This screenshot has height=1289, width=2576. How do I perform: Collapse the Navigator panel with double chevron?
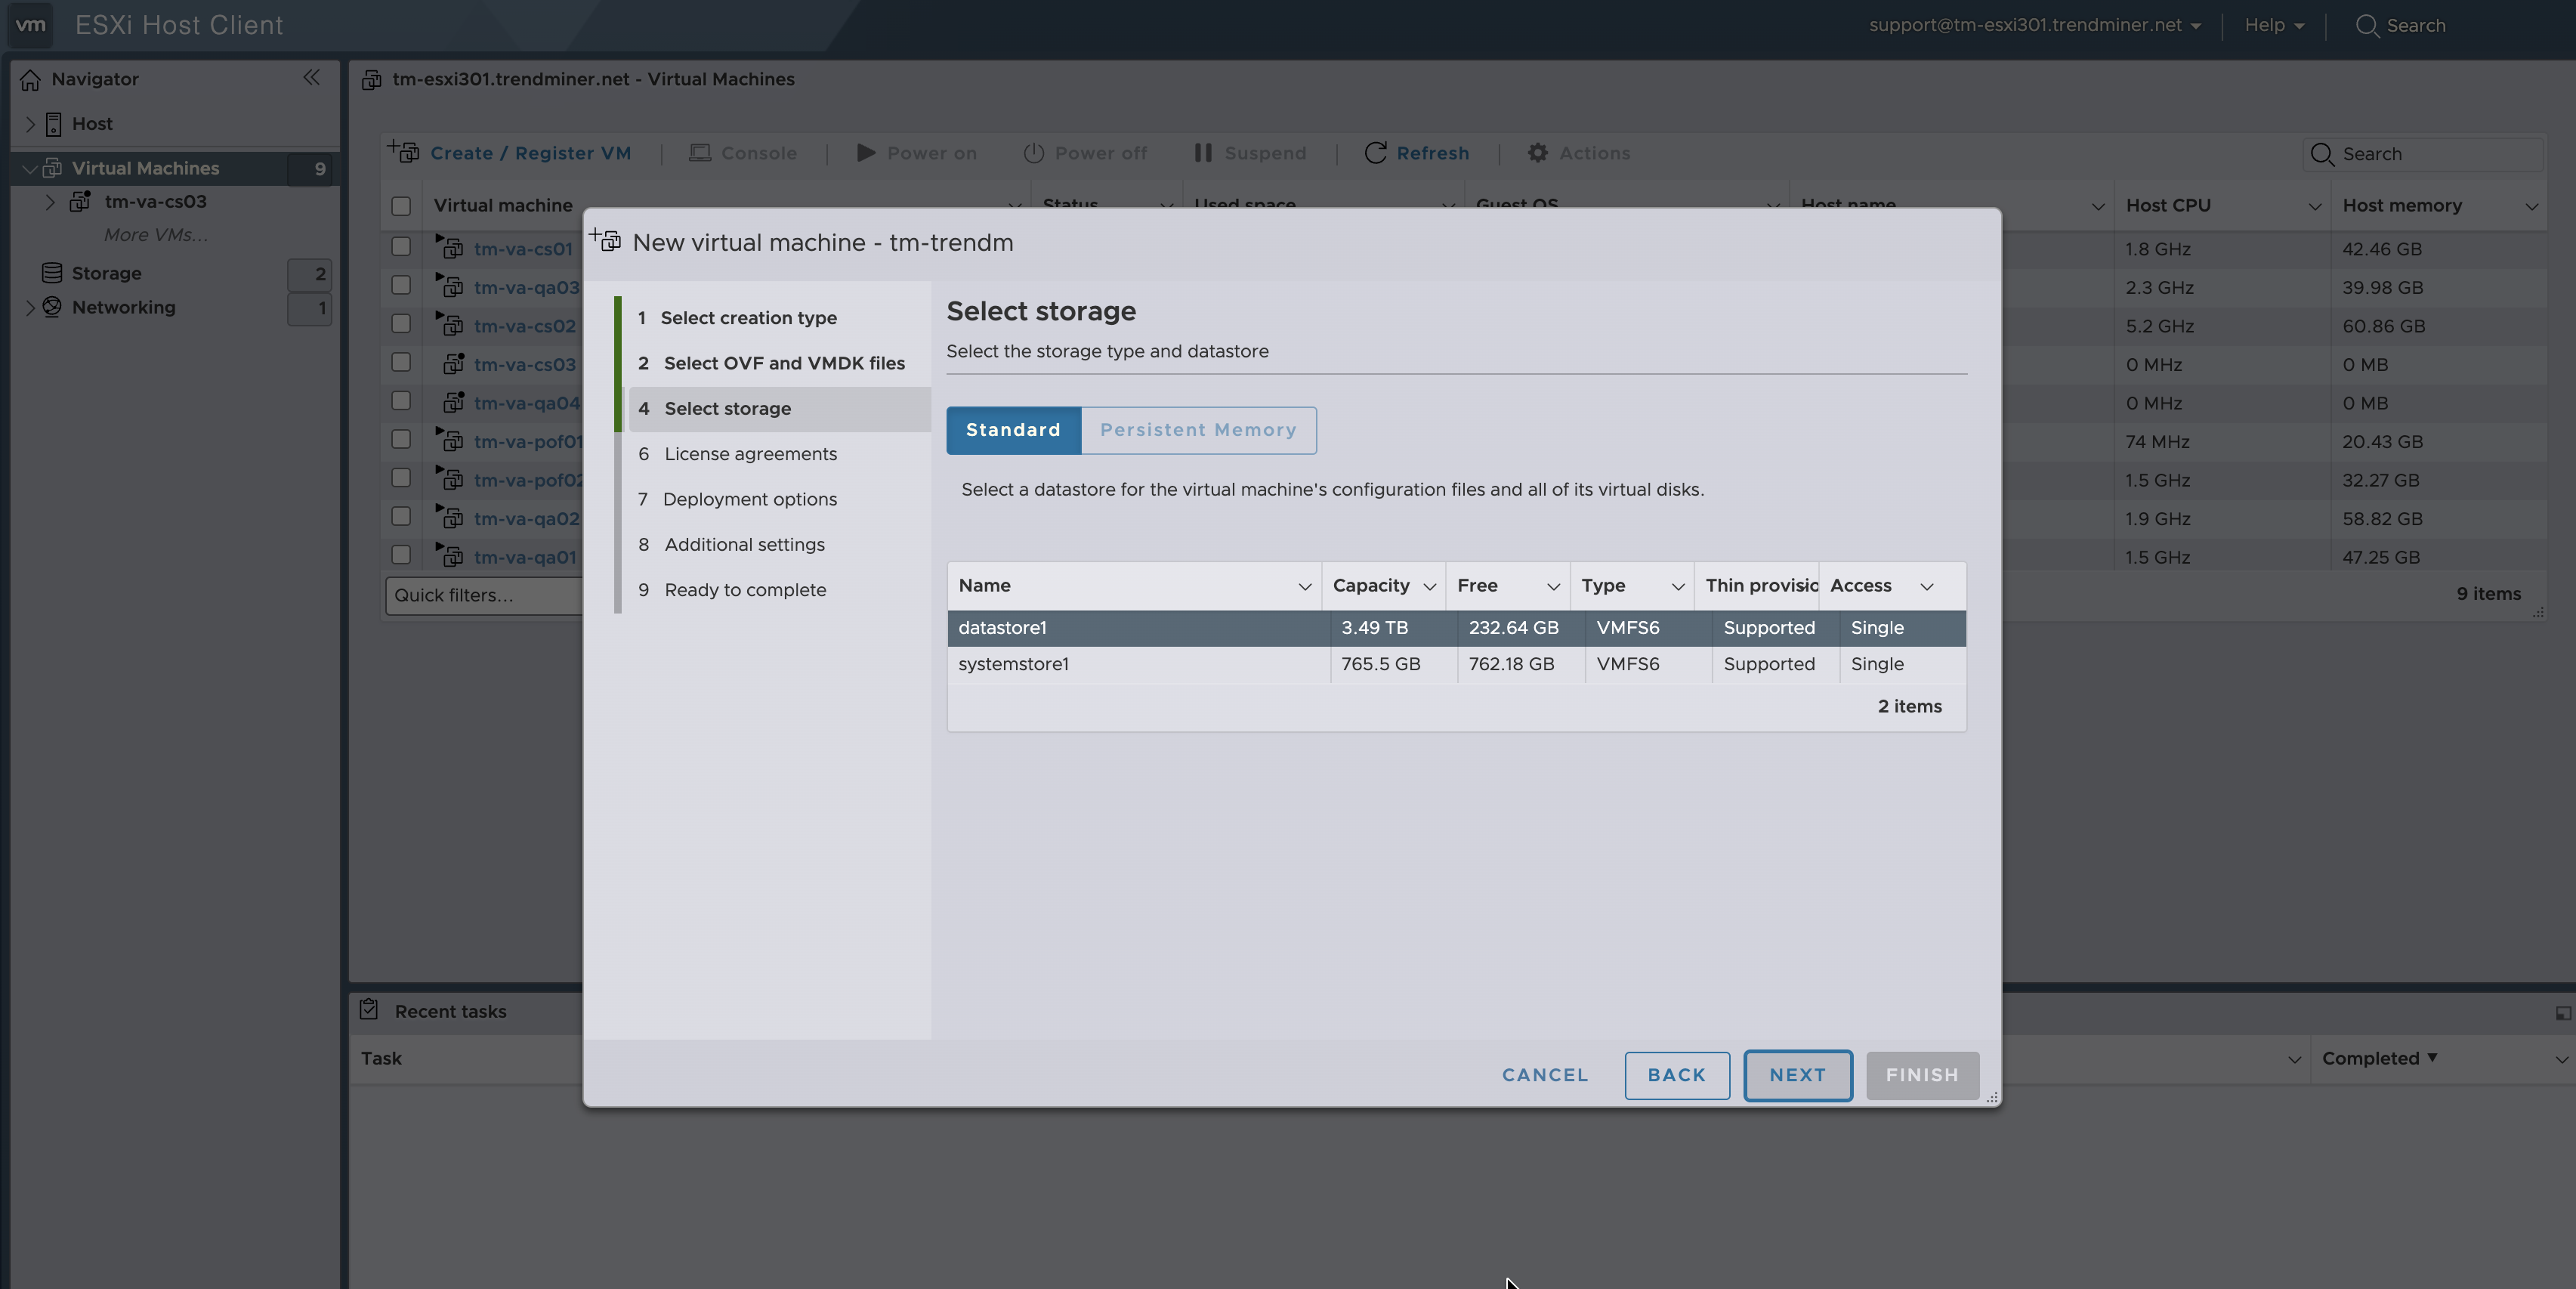point(311,78)
